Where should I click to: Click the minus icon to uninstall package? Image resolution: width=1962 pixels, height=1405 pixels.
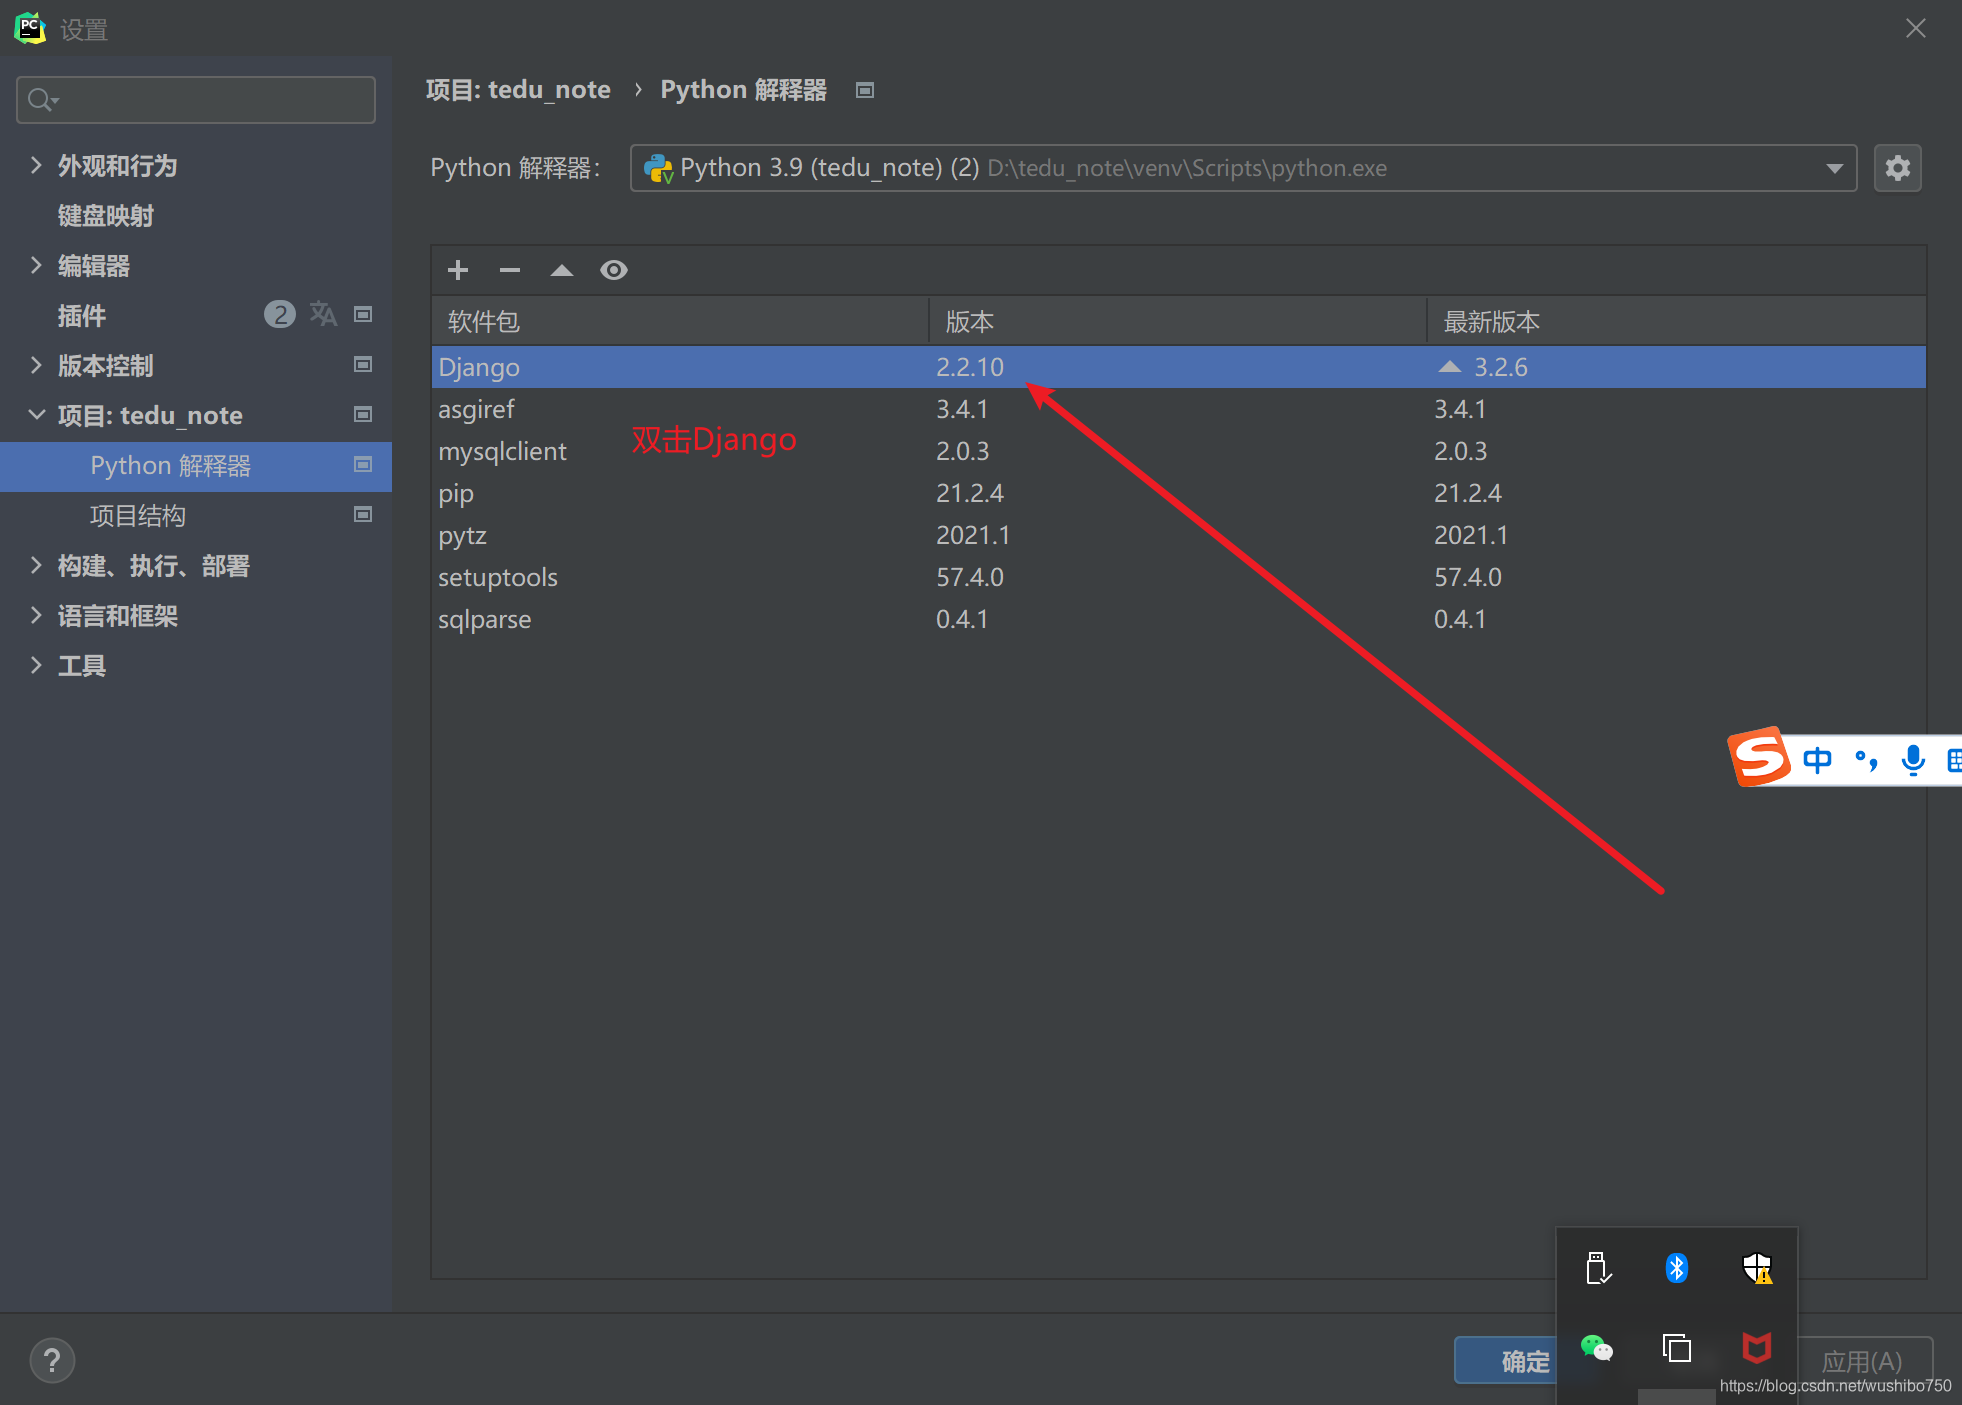pos(510,270)
